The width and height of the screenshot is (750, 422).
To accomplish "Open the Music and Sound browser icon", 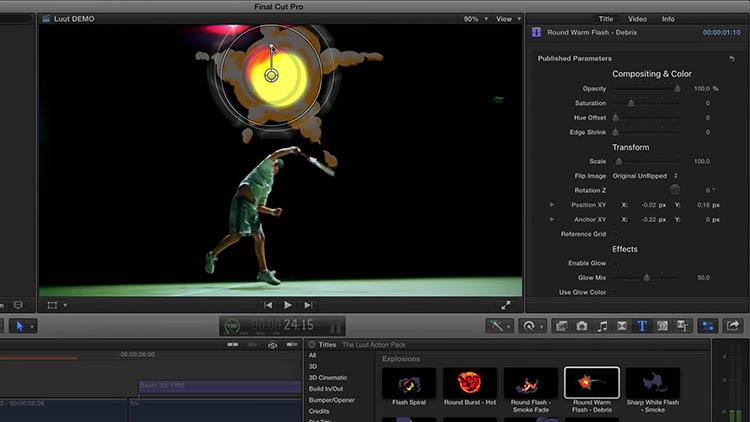I will tap(602, 326).
